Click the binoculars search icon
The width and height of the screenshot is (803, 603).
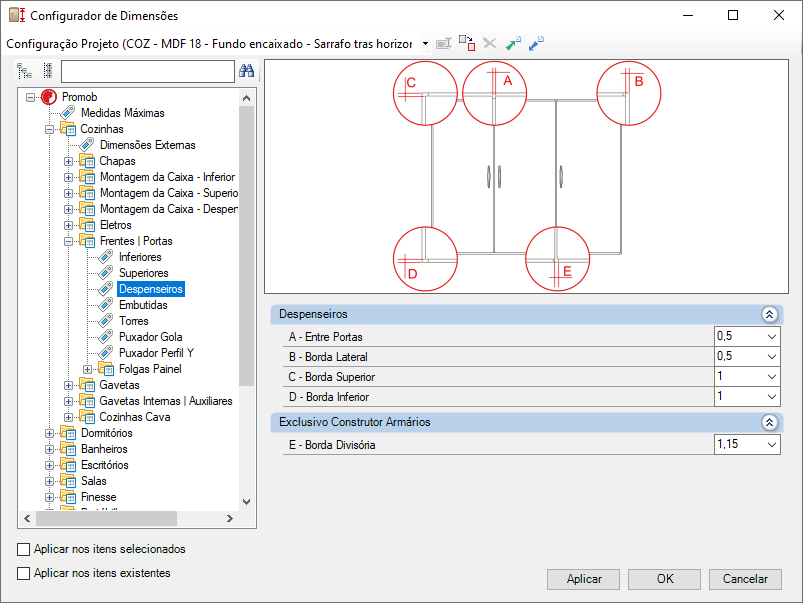(x=246, y=71)
